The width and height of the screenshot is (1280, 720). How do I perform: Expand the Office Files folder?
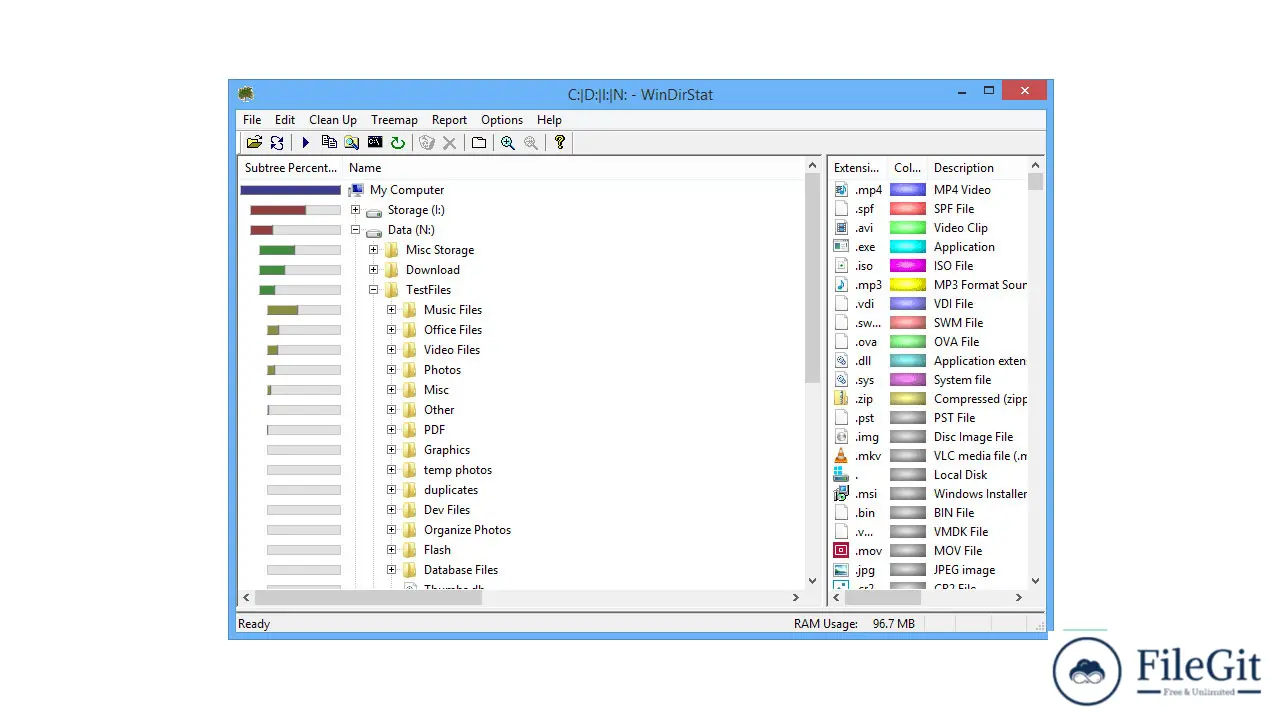tap(391, 330)
